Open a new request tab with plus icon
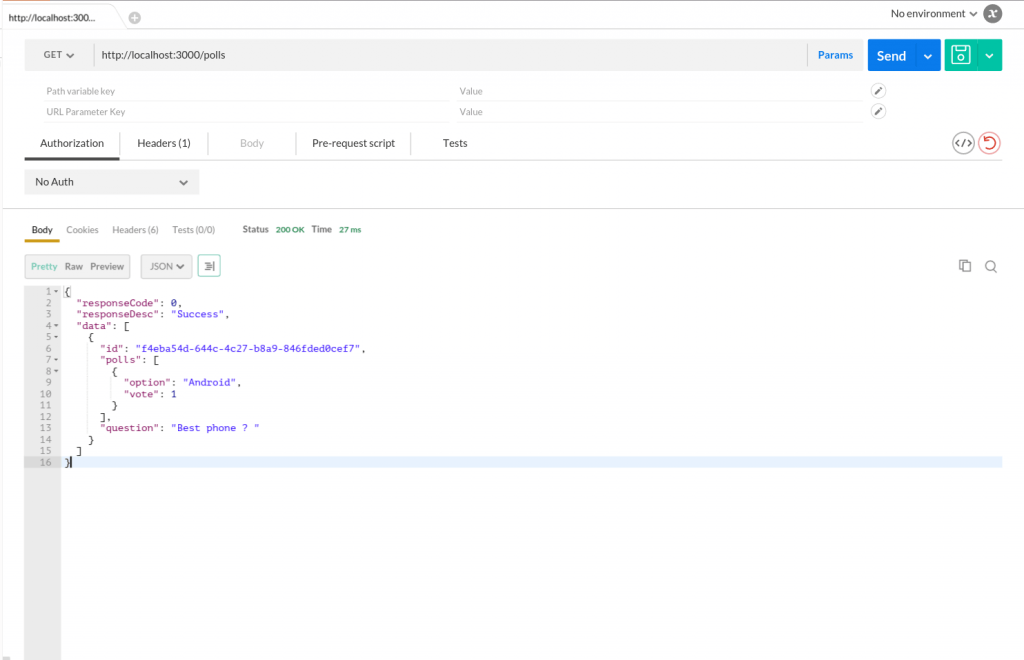1024x660 pixels. point(134,16)
